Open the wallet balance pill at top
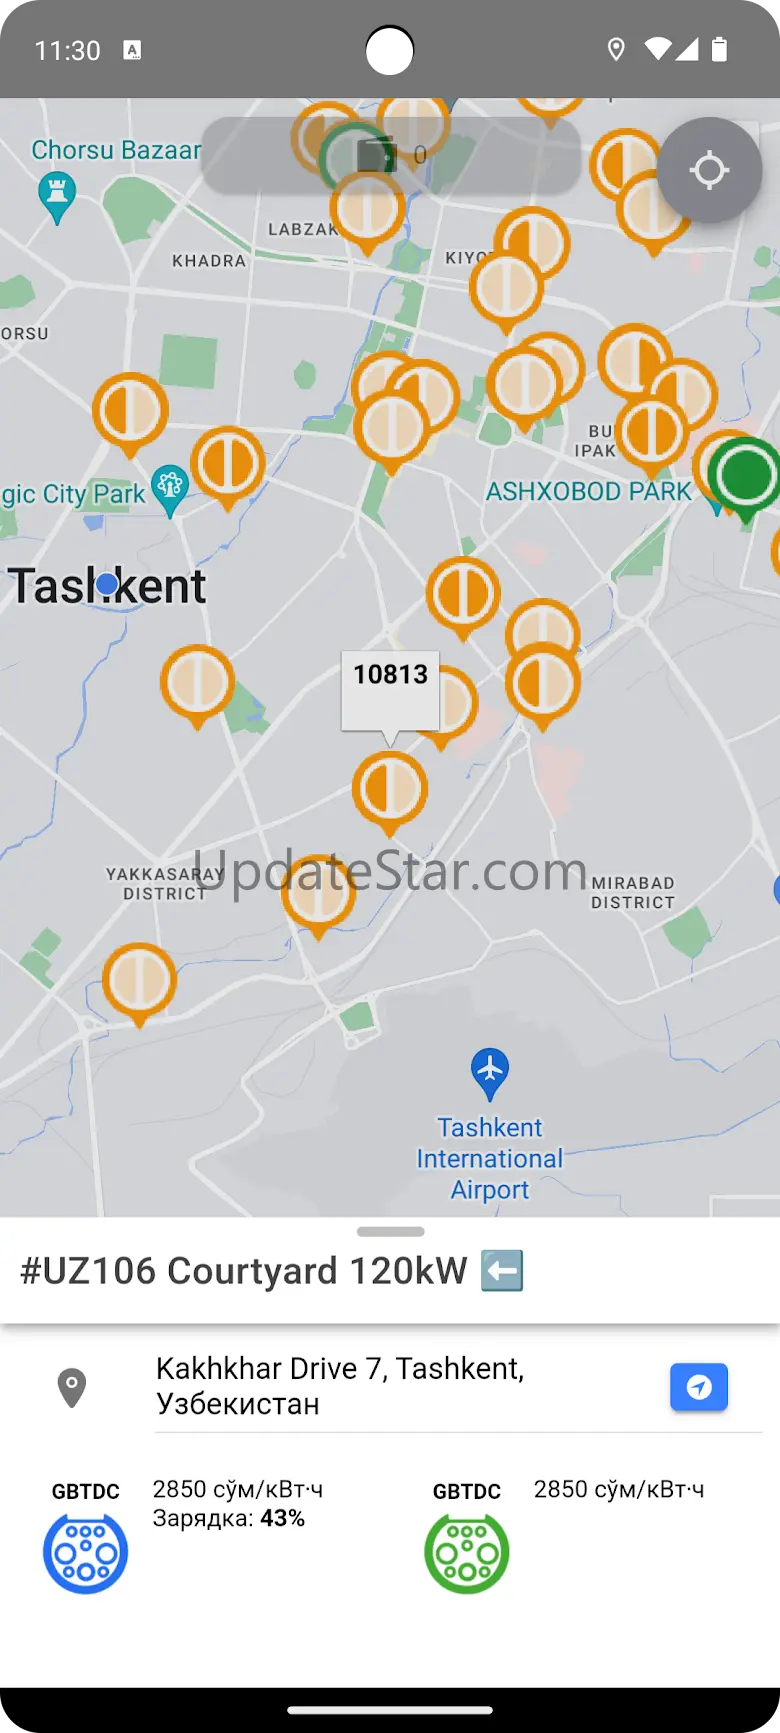780x1733 pixels. [x=391, y=155]
